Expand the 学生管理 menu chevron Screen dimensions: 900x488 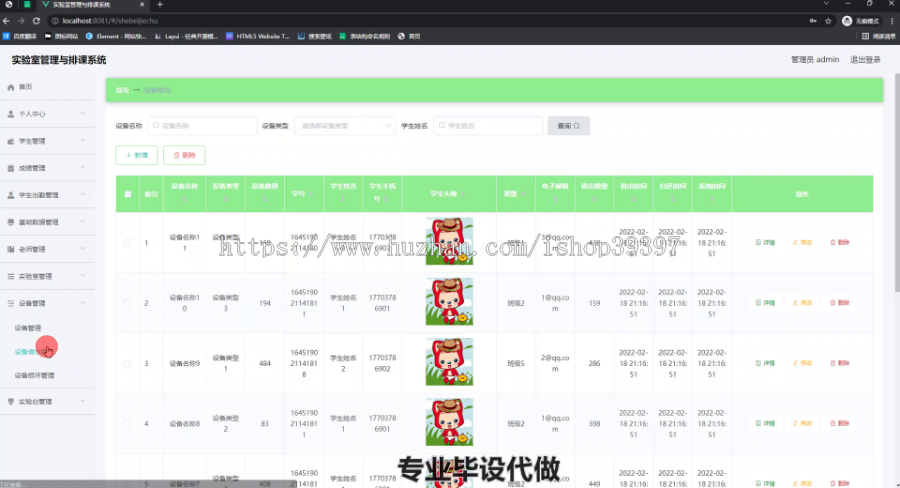click(x=83, y=141)
